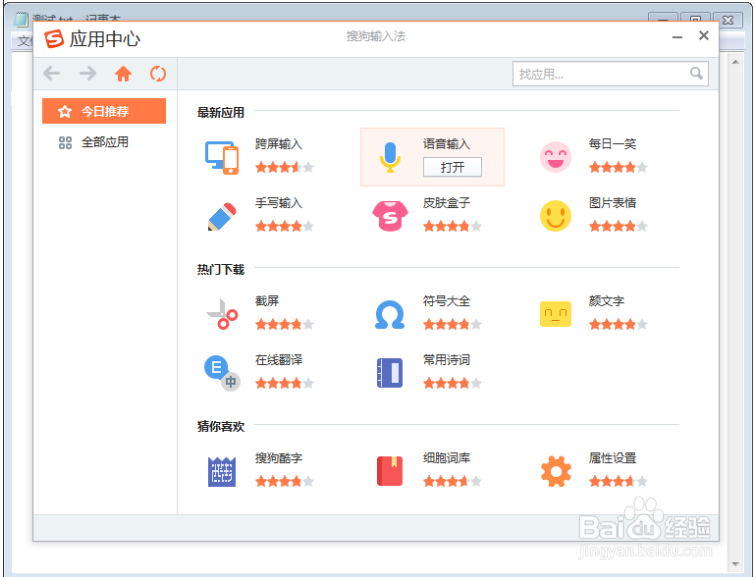This screenshot has height=577, width=755.
Task: Open the 跨屏输入 cross-screen app icon
Action: pos(221,157)
